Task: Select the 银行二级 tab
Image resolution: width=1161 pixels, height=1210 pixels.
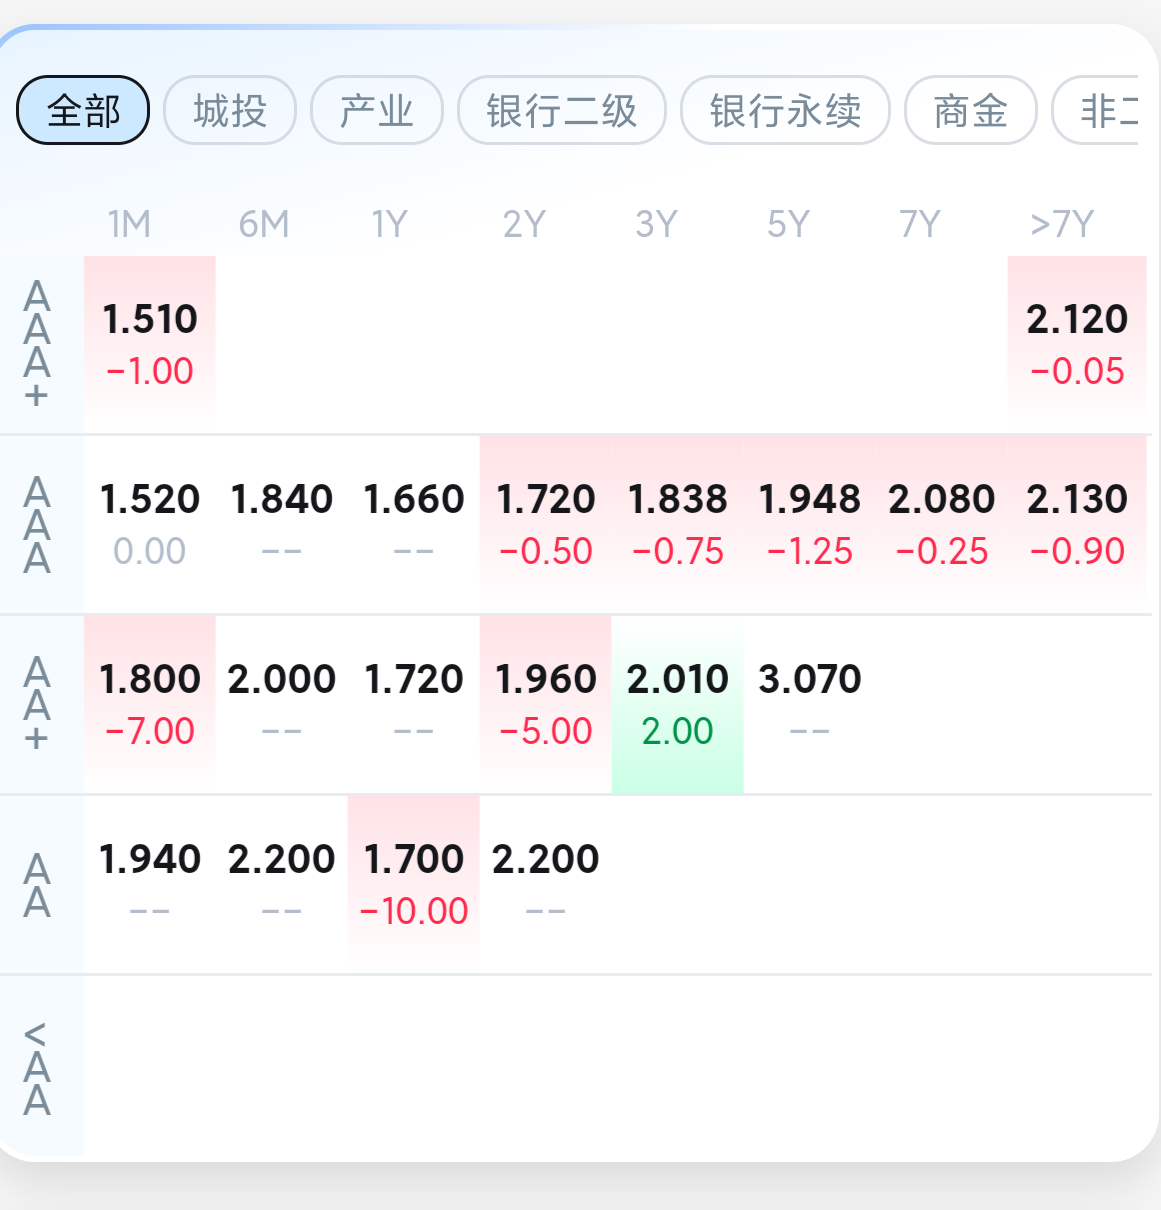Action: [x=562, y=110]
